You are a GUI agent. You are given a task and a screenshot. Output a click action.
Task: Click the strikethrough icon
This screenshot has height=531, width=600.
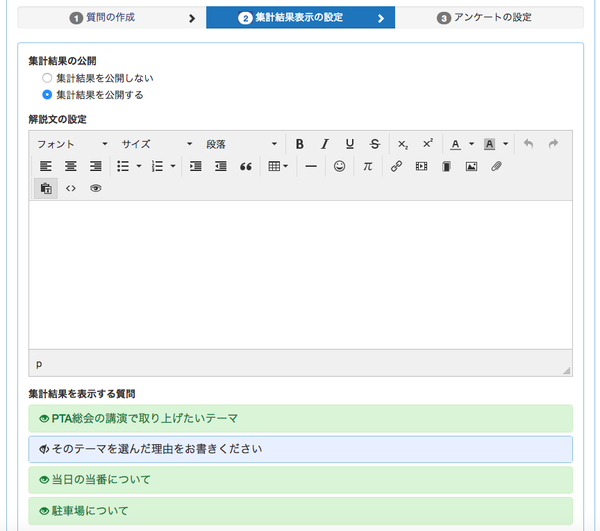coord(374,144)
